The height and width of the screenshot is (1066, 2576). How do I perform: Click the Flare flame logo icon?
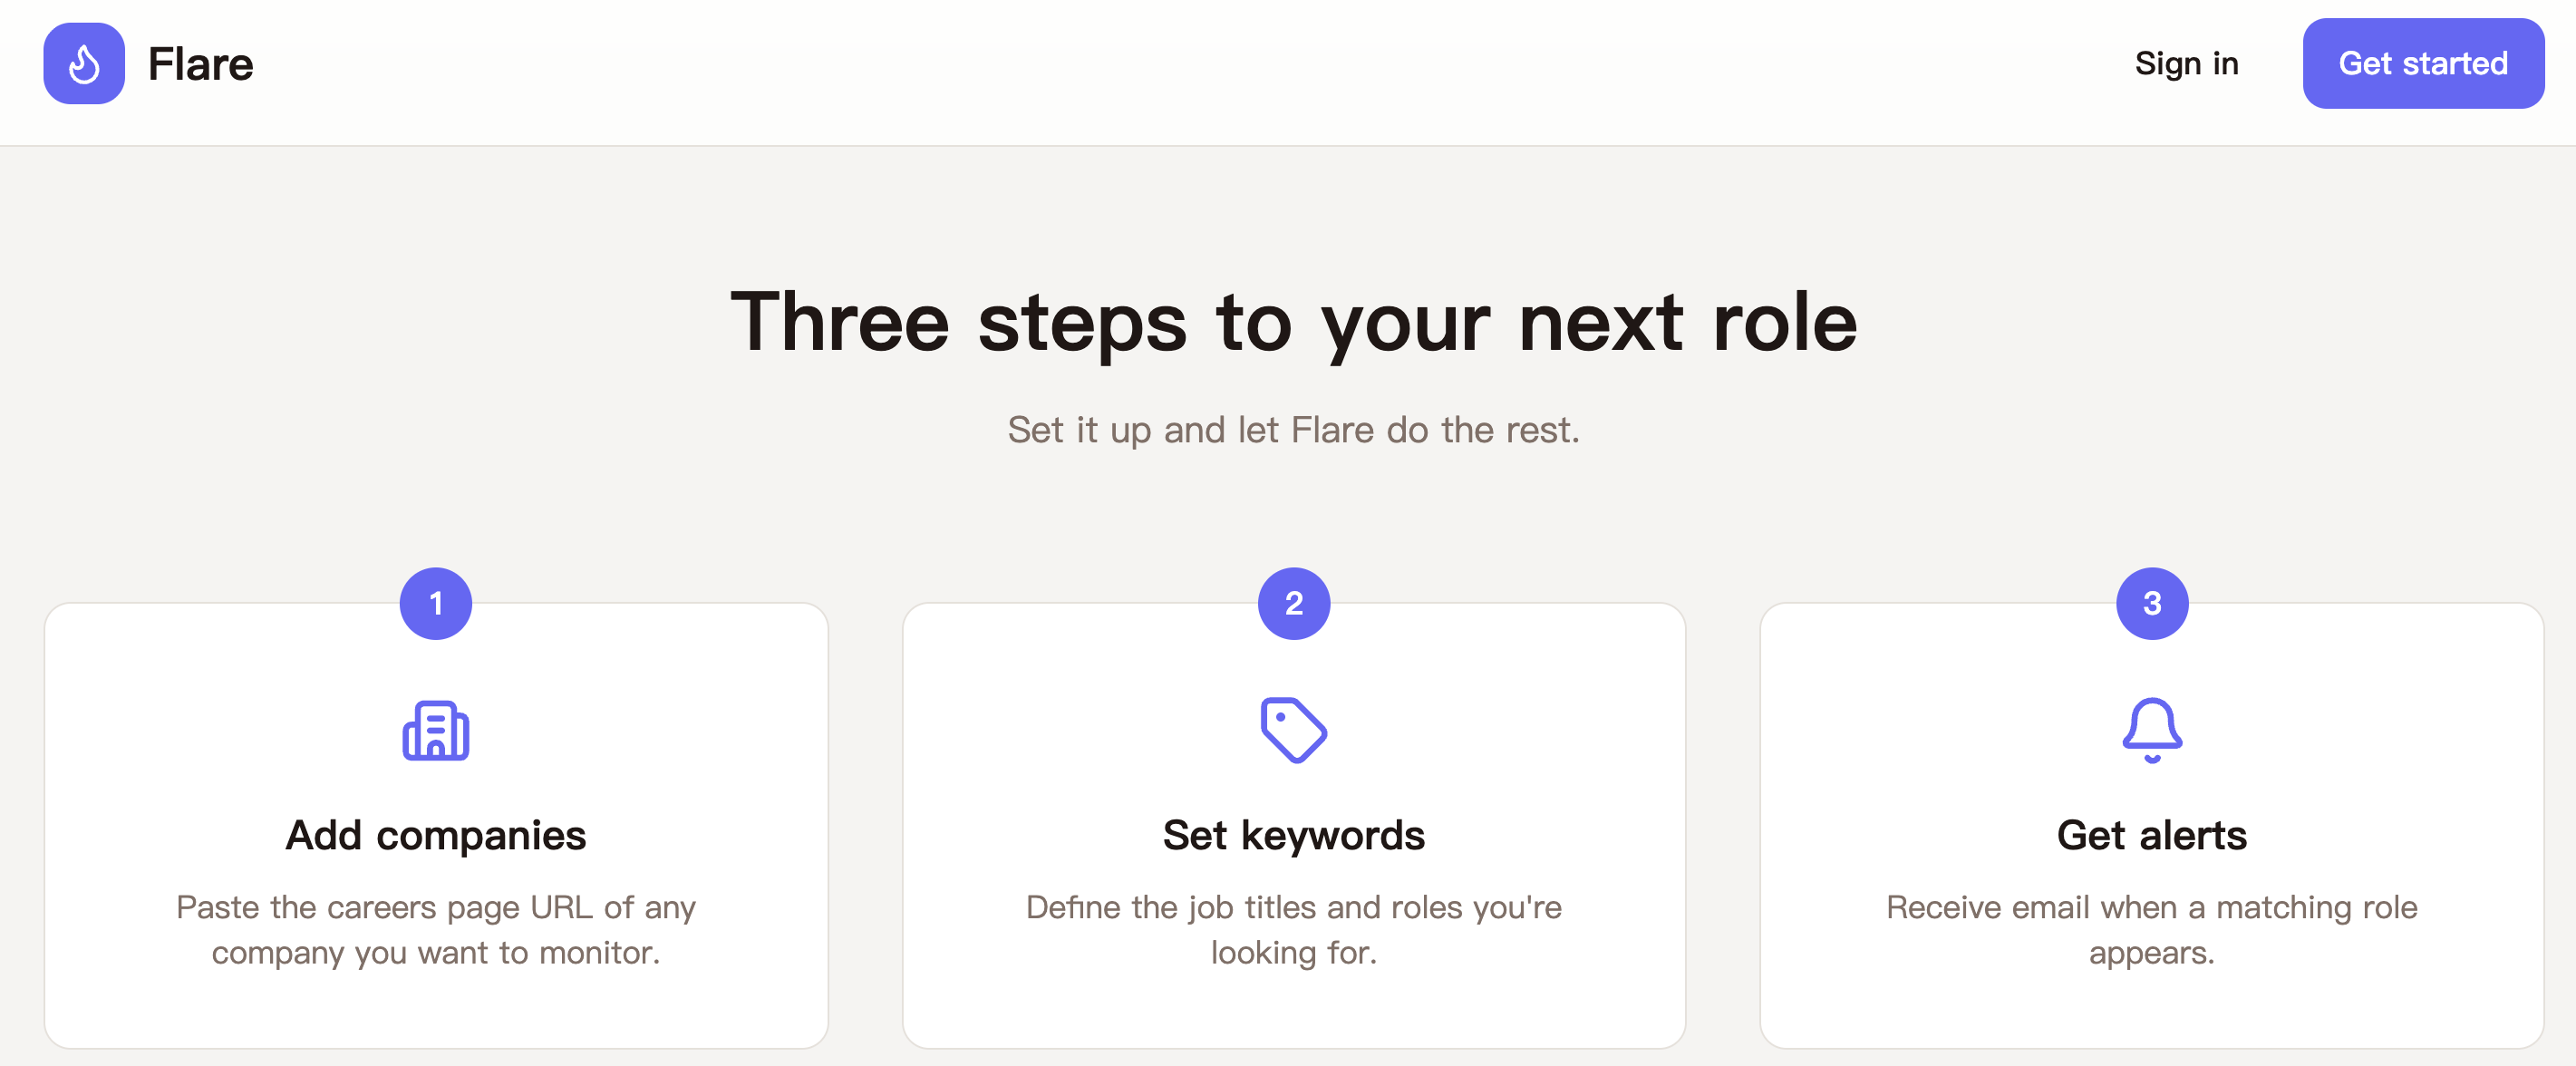(x=84, y=64)
